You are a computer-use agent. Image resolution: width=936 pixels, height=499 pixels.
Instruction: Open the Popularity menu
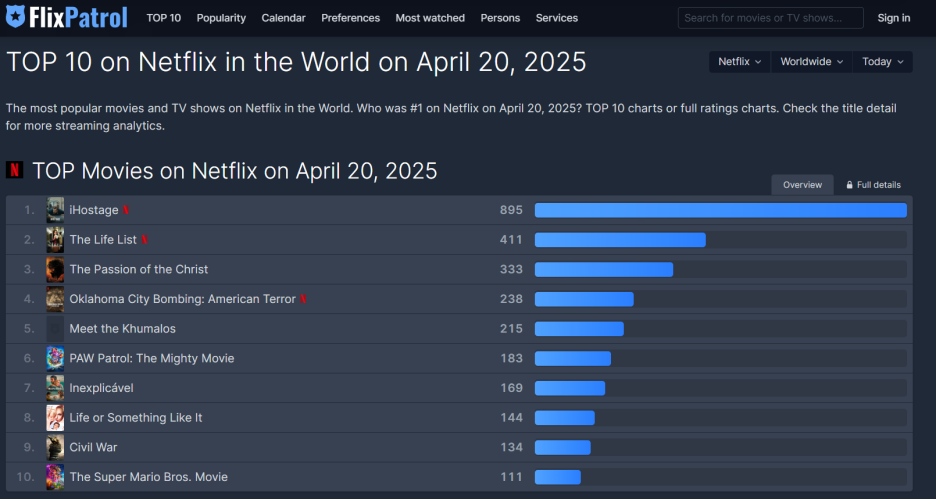(x=221, y=18)
